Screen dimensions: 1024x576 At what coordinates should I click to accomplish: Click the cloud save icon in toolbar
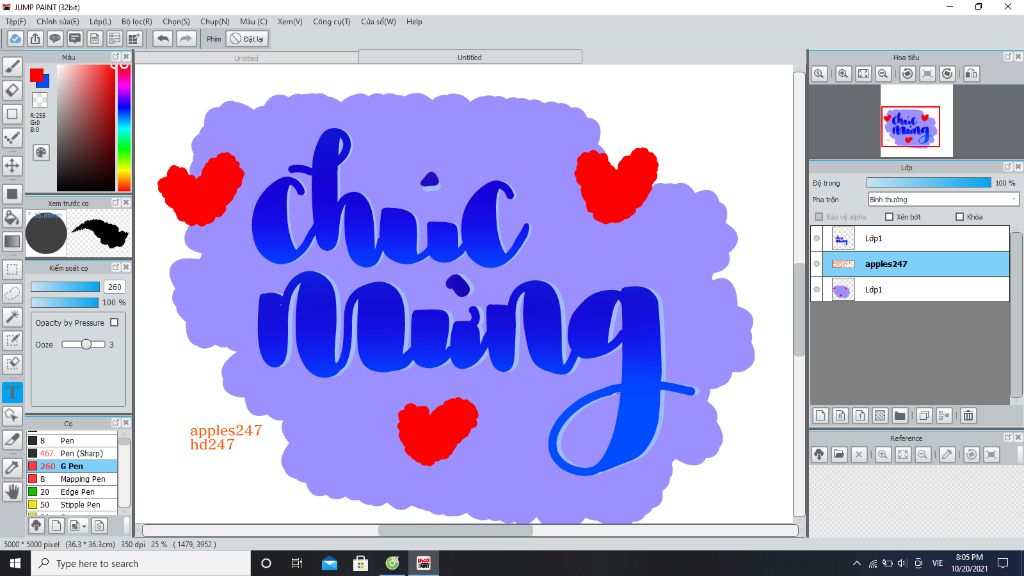15,39
